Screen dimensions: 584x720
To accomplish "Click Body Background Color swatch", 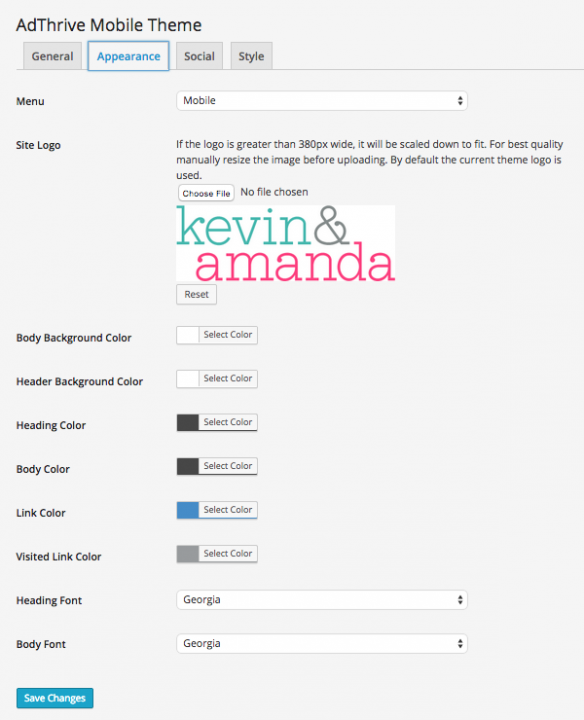I will click(x=188, y=335).
